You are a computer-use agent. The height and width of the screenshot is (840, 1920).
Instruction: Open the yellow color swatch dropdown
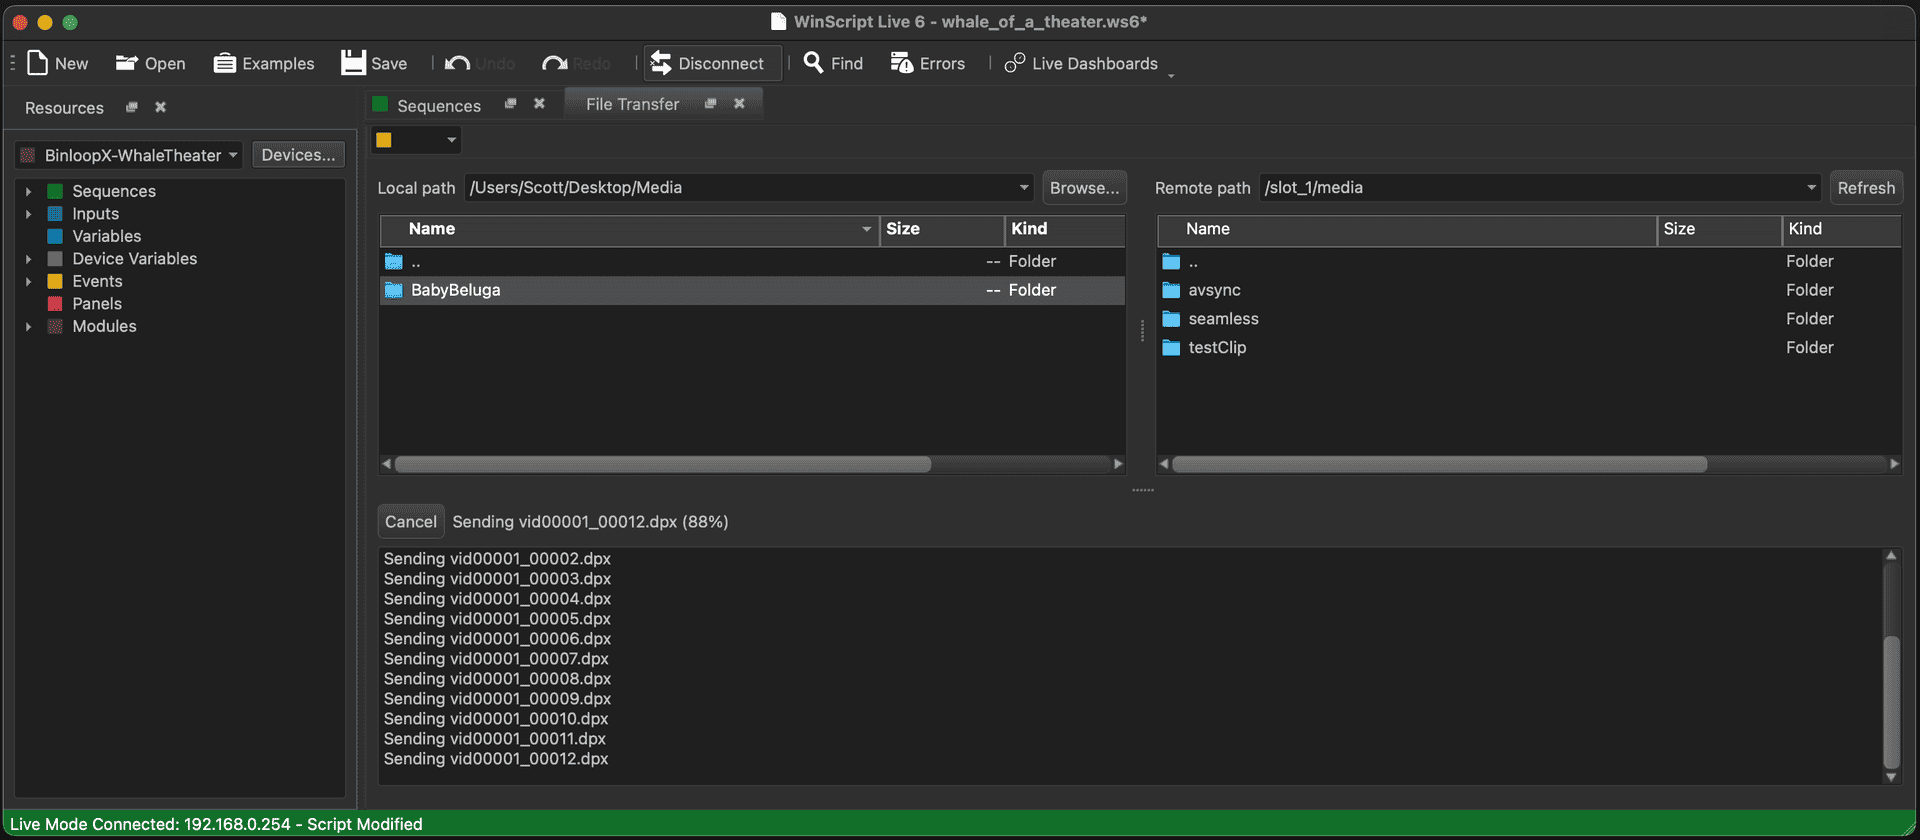451,140
